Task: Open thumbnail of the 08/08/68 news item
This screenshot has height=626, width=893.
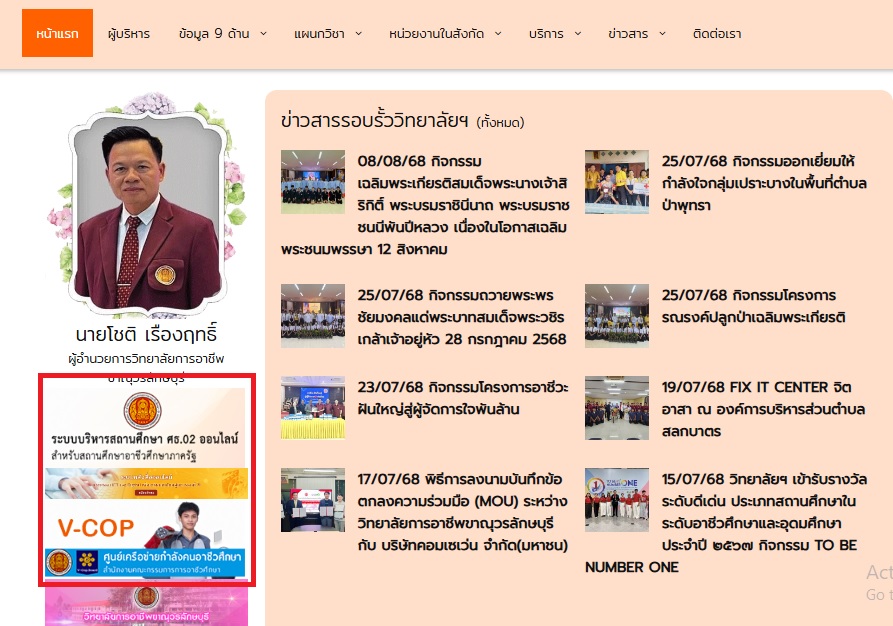Action: tap(313, 182)
